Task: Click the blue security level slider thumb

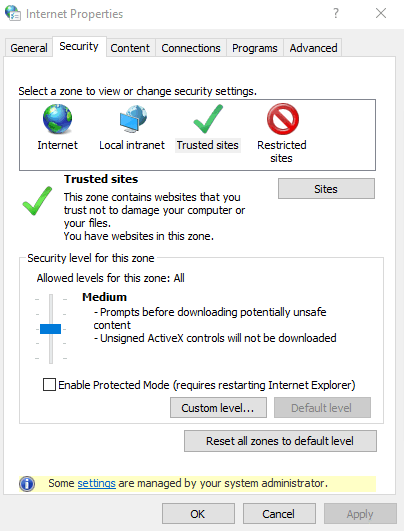Action: coord(50,329)
